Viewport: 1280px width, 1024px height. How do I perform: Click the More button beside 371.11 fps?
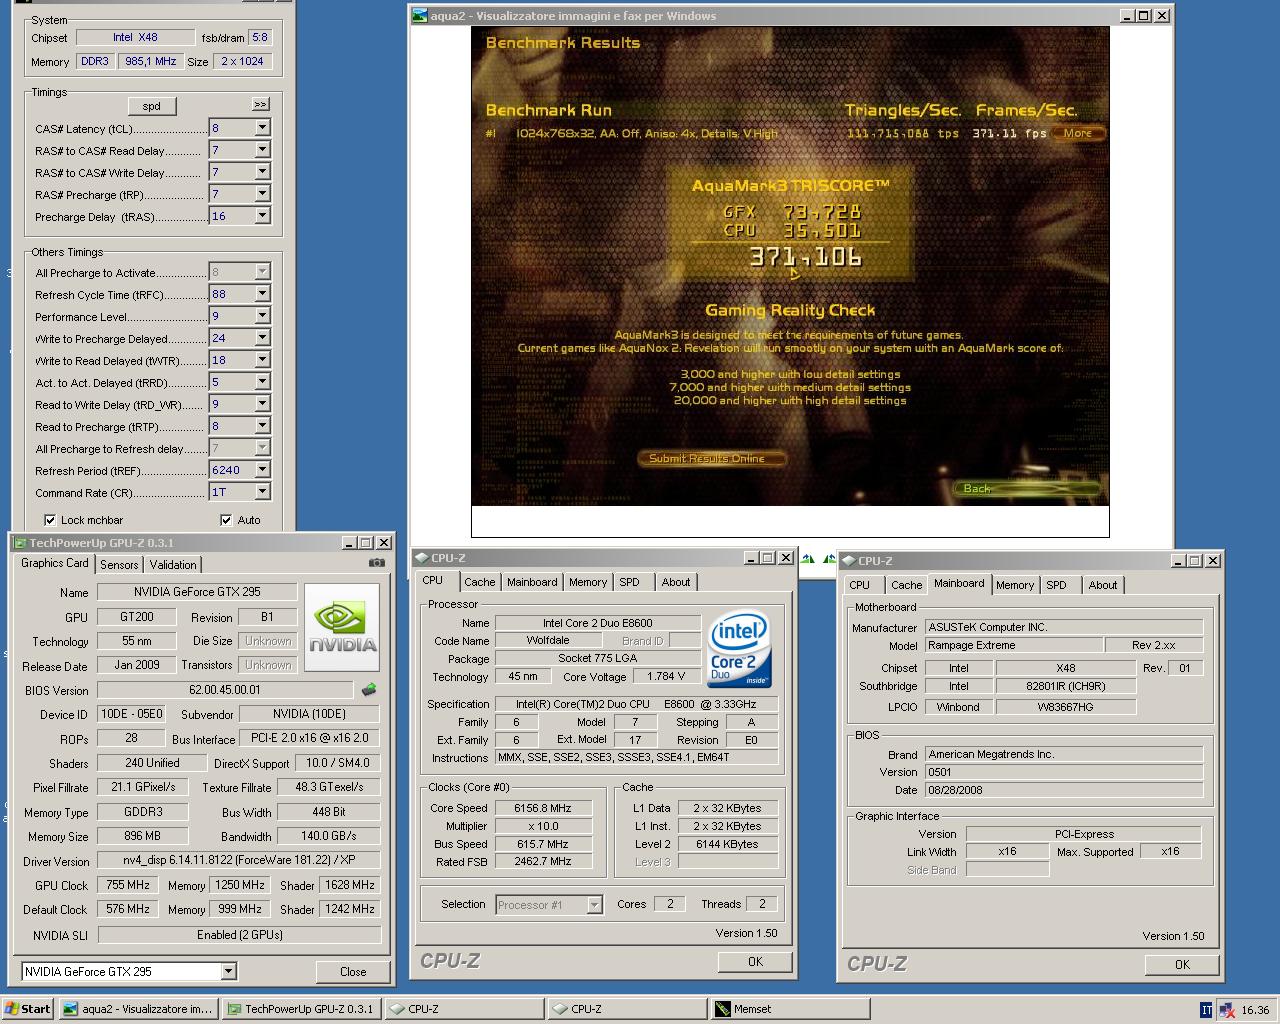point(1078,133)
